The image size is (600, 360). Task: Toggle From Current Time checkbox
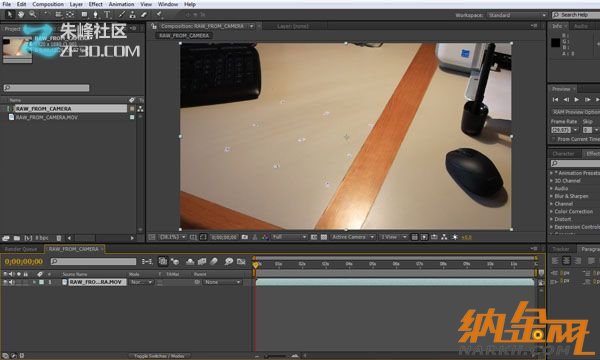point(554,139)
